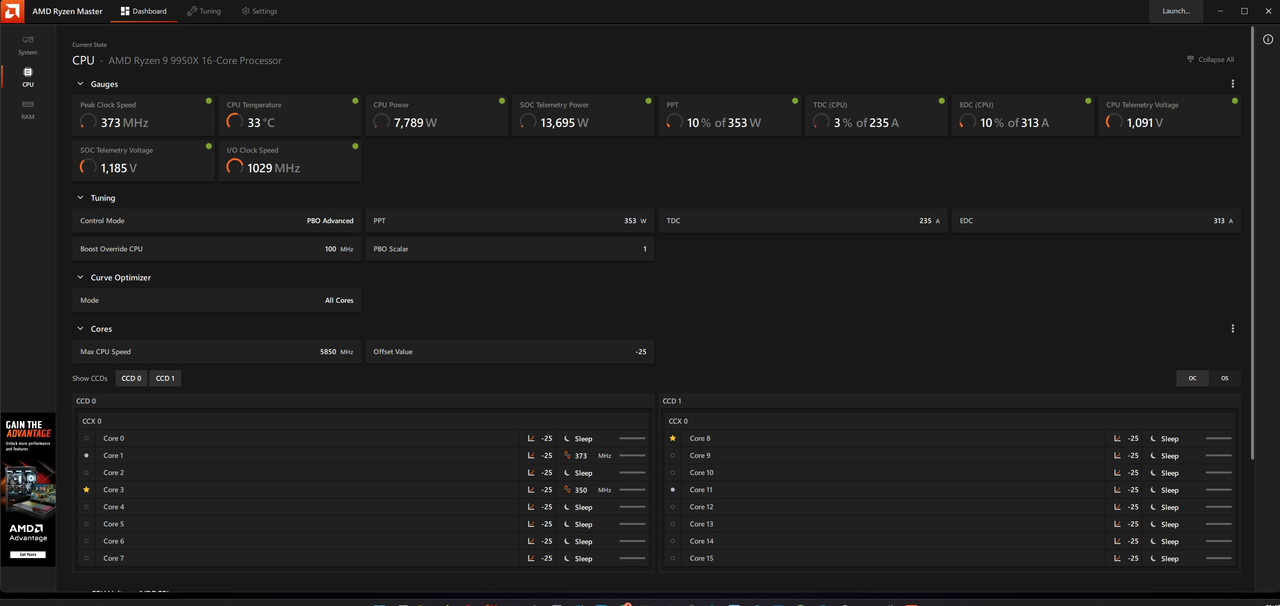Click the gold star marker on Core 3

point(86,490)
